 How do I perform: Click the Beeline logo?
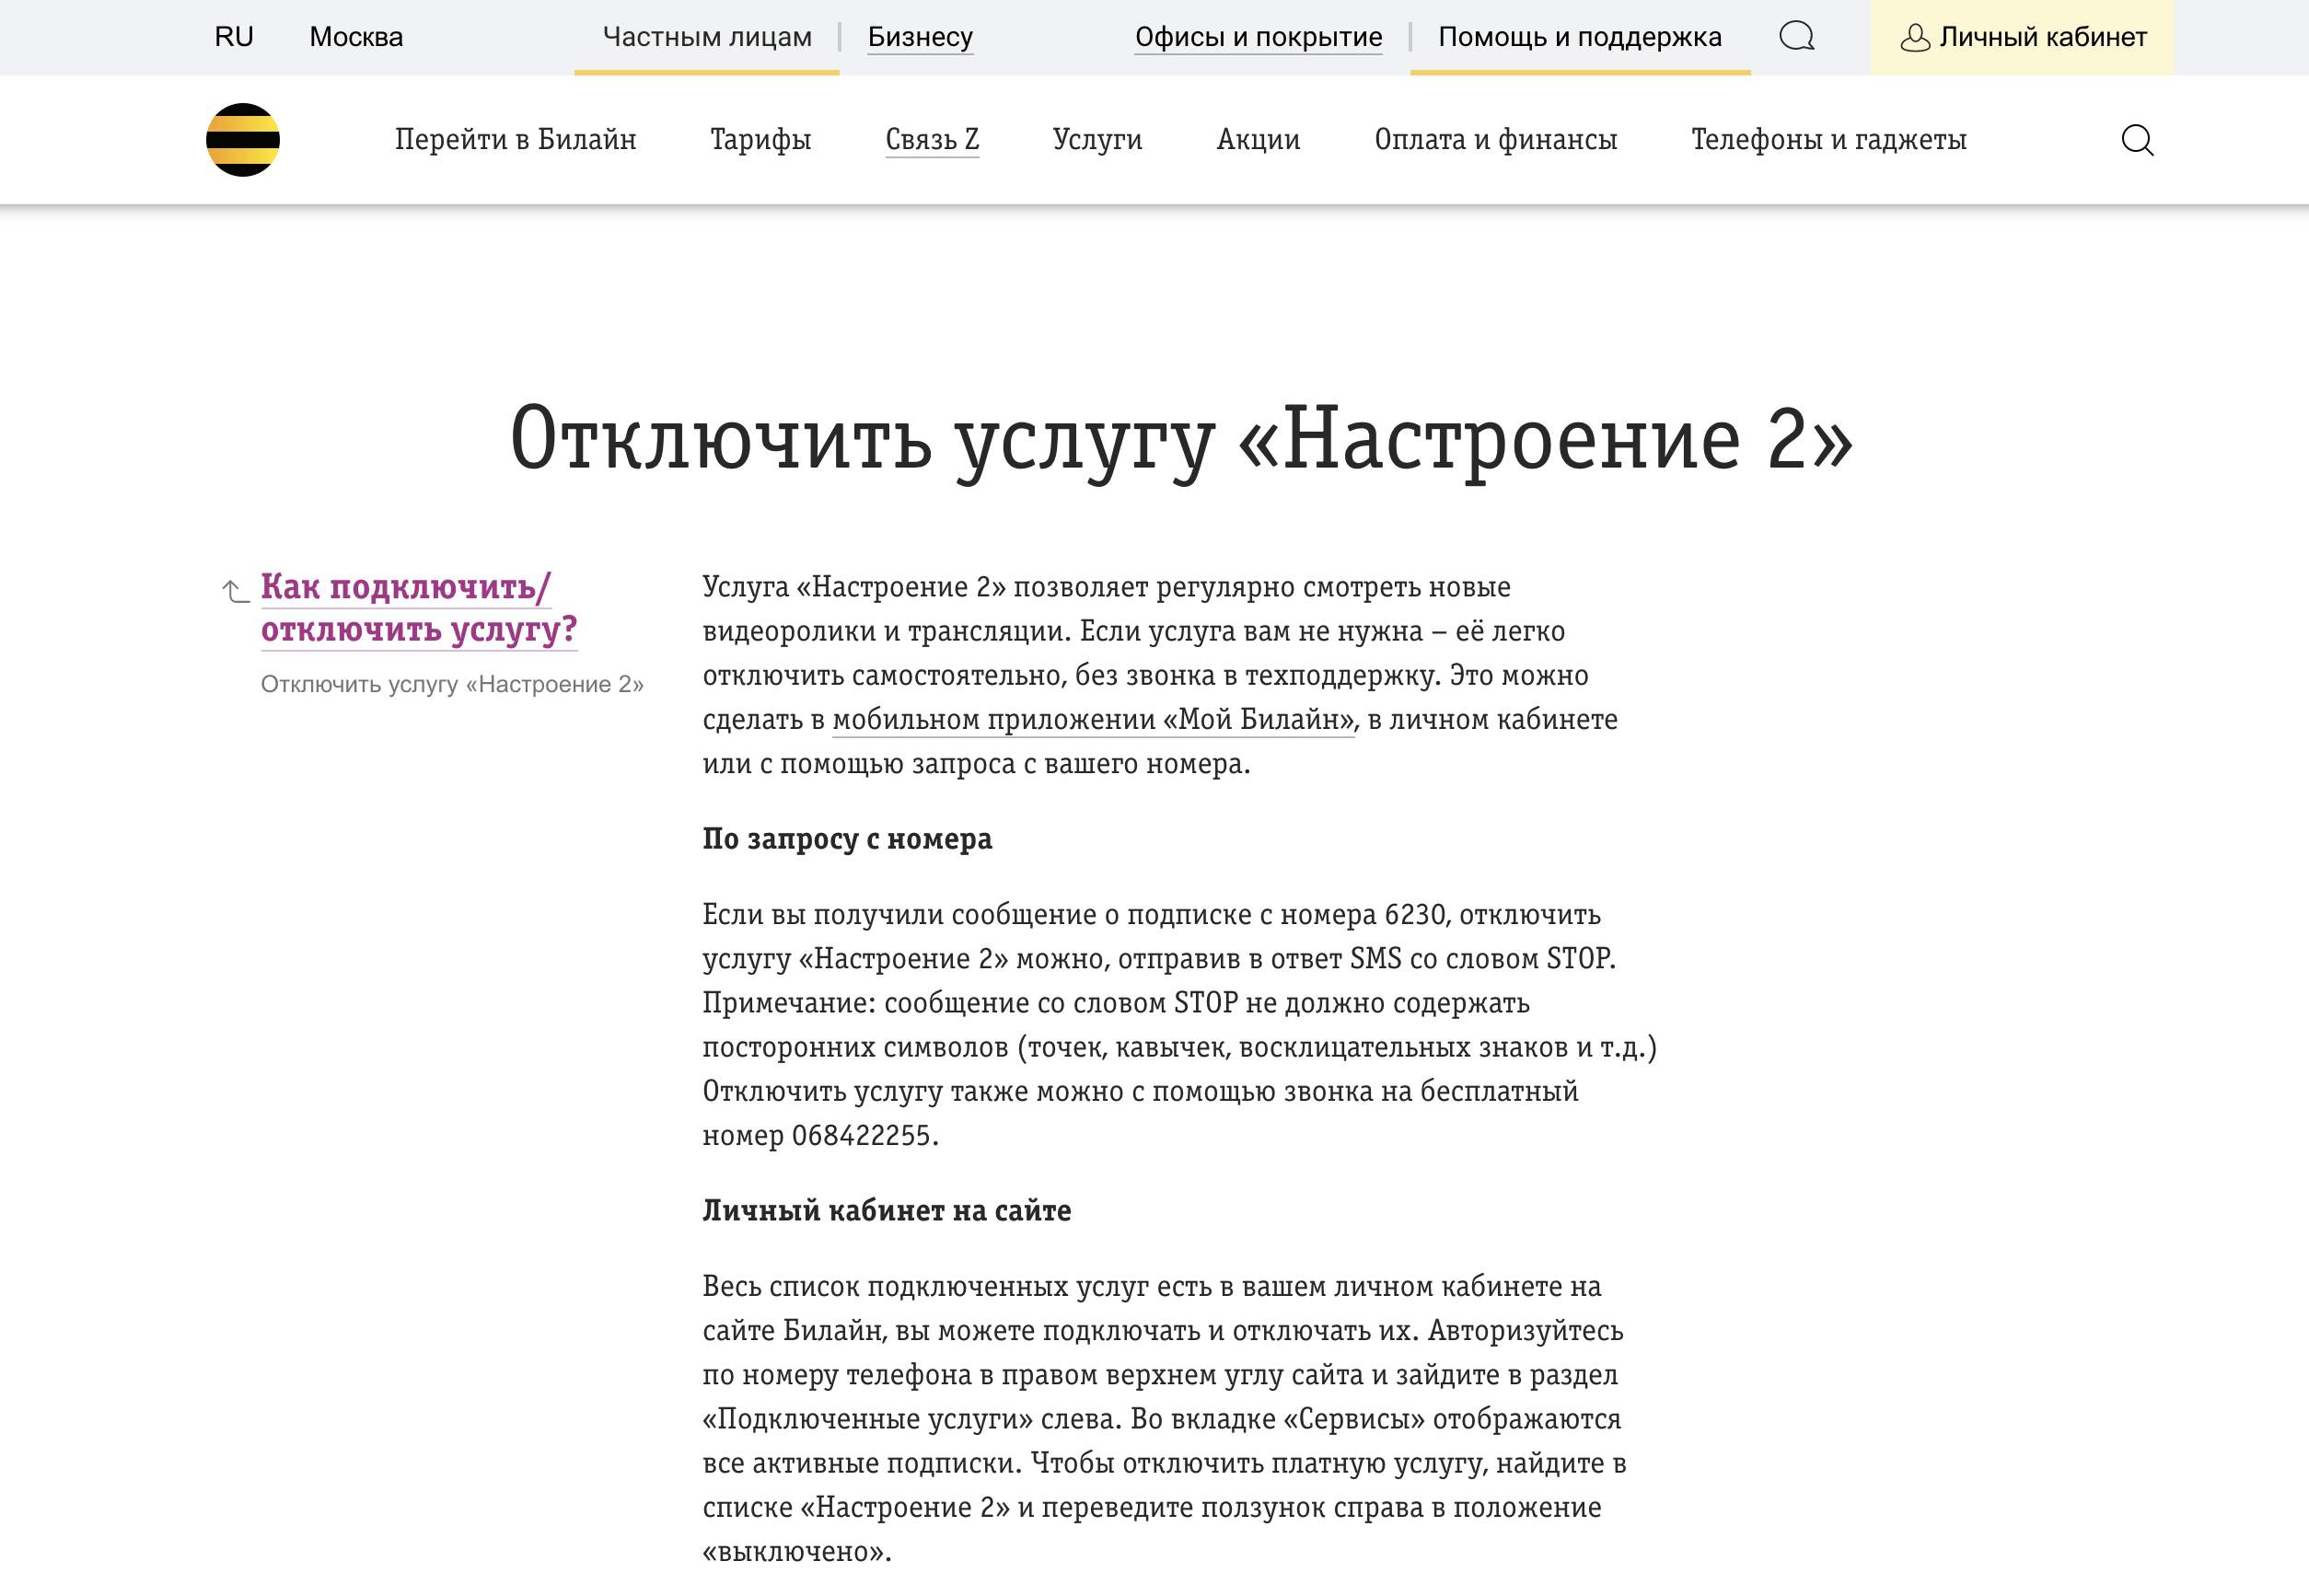click(x=243, y=138)
